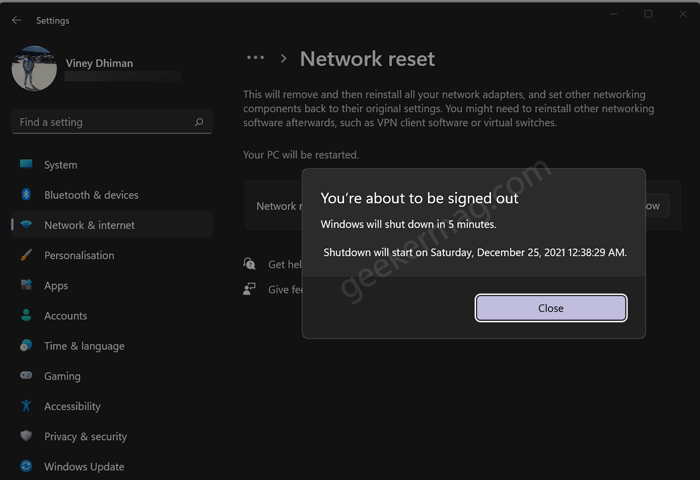
Task: Click the Privacy shield icon
Action: click(26, 436)
